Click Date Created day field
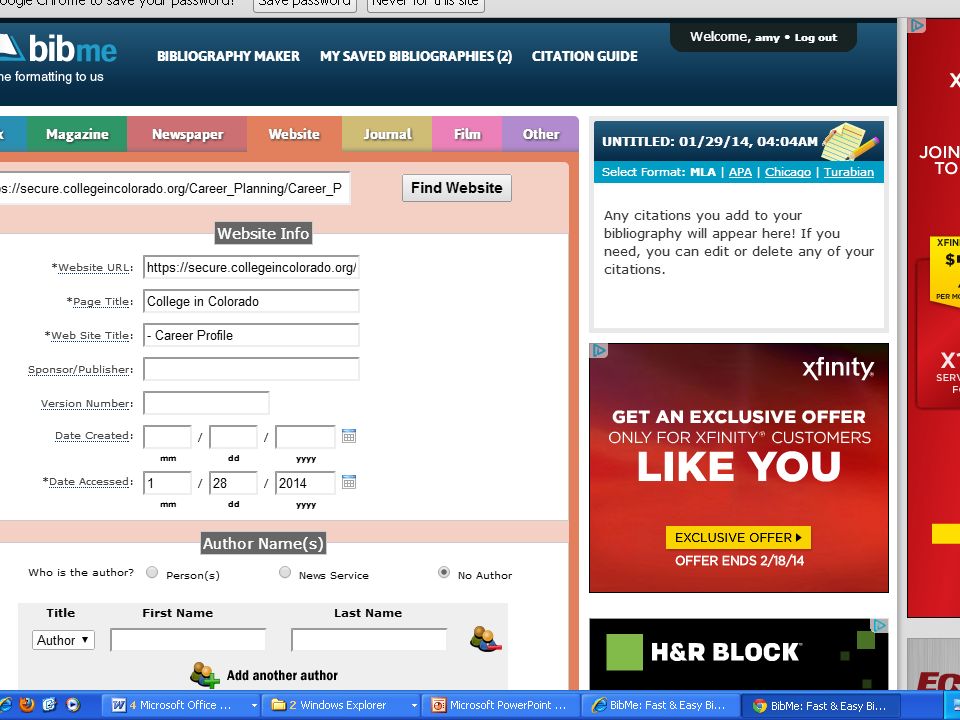Image resolution: width=960 pixels, height=720 pixels. (x=233, y=437)
